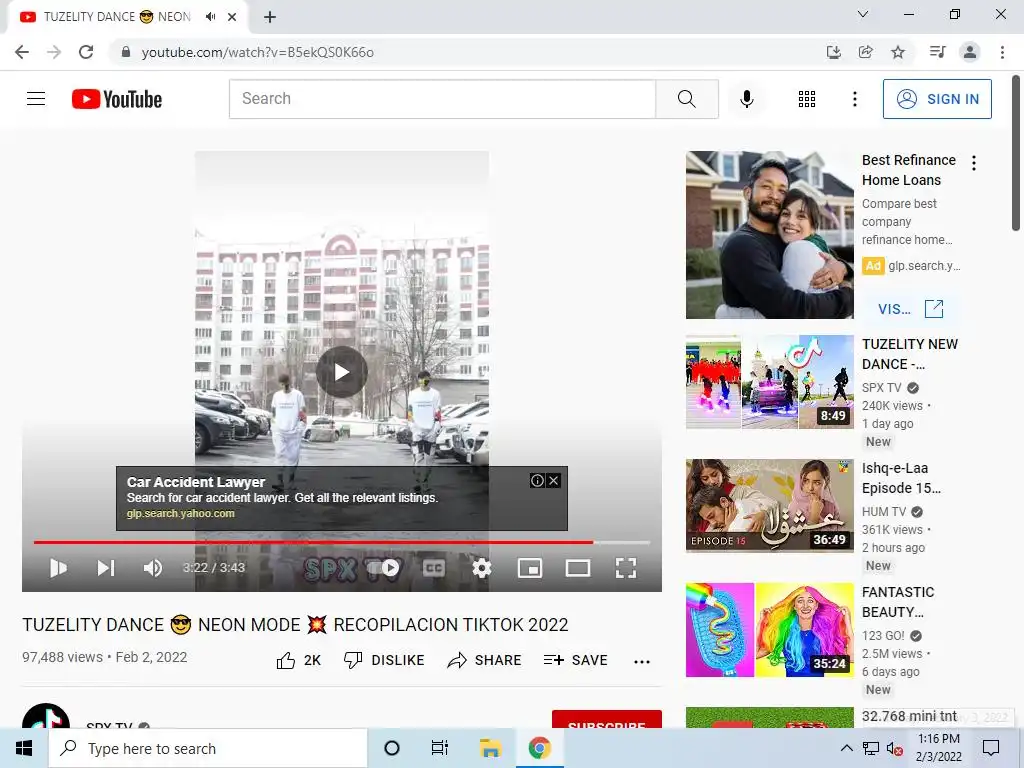1024x768 pixels.
Task: Click the SIGN IN button
Action: (x=937, y=99)
